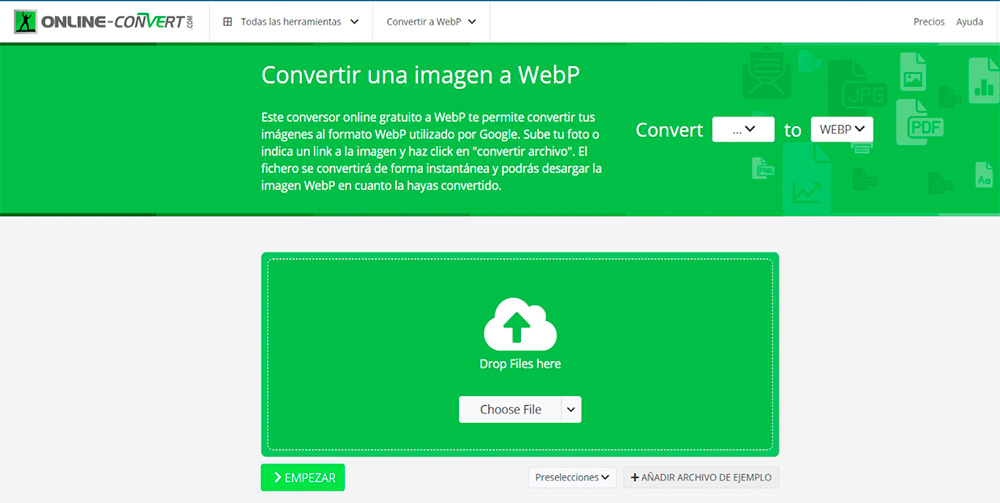Image resolution: width=1000 pixels, height=503 pixels.
Task: Open the Convertir a WebP menu
Action: [x=431, y=21]
